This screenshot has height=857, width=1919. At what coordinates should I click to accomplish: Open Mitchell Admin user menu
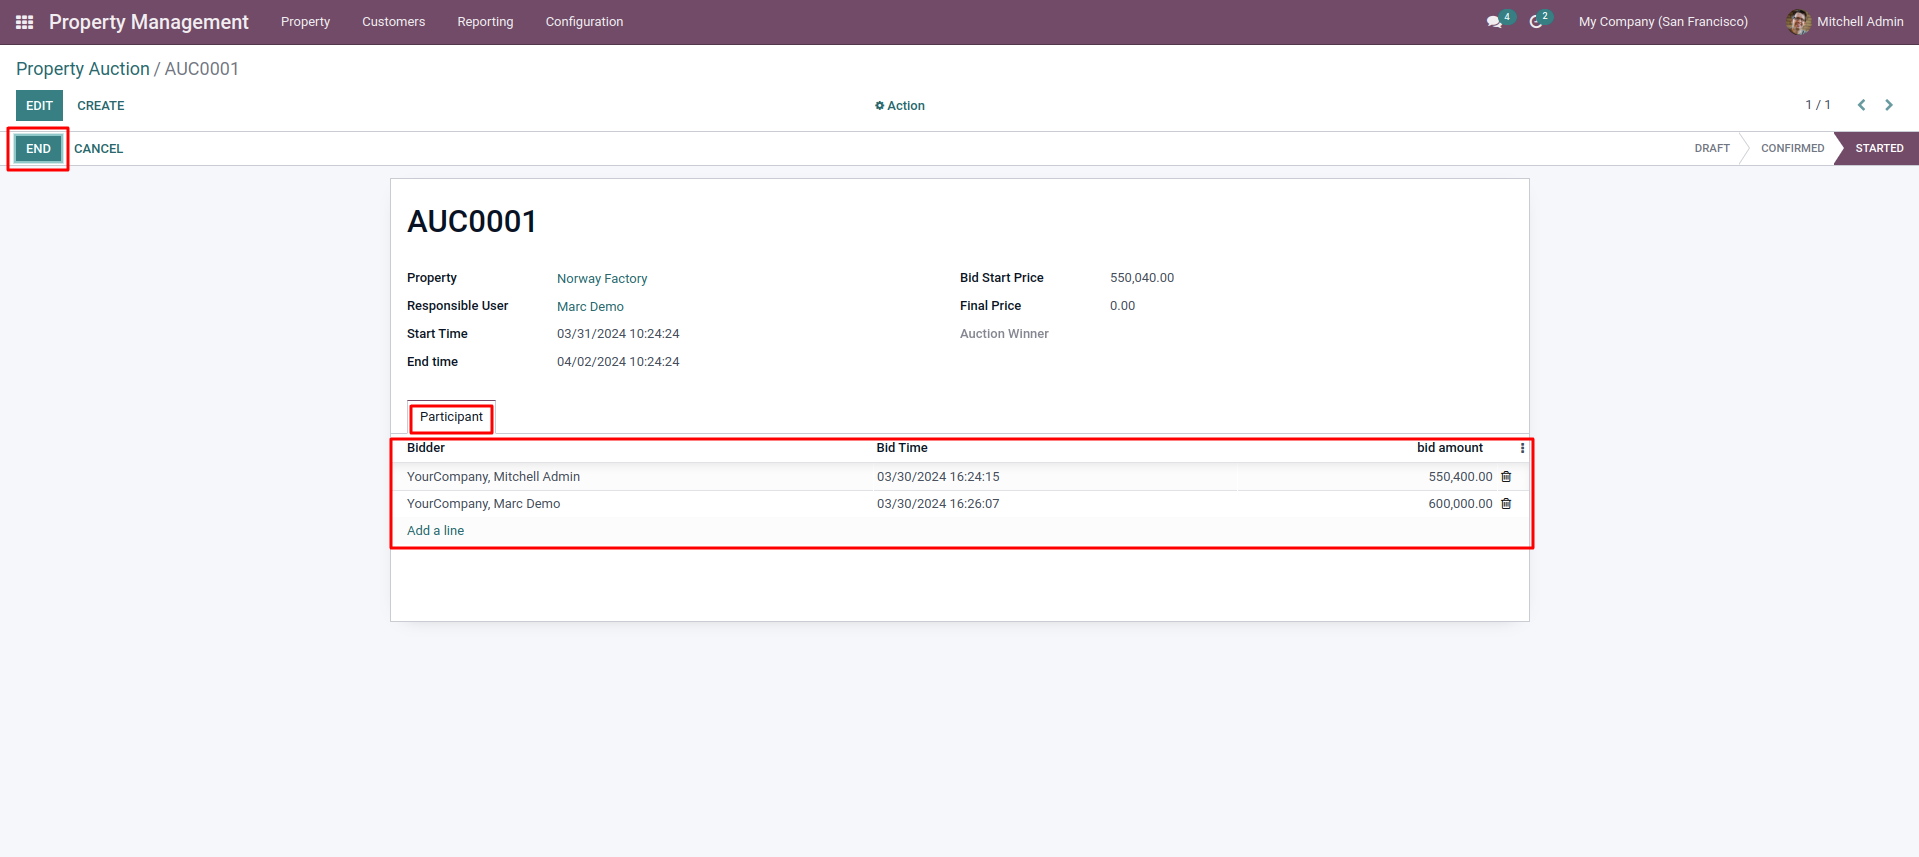pos(1845,22)
